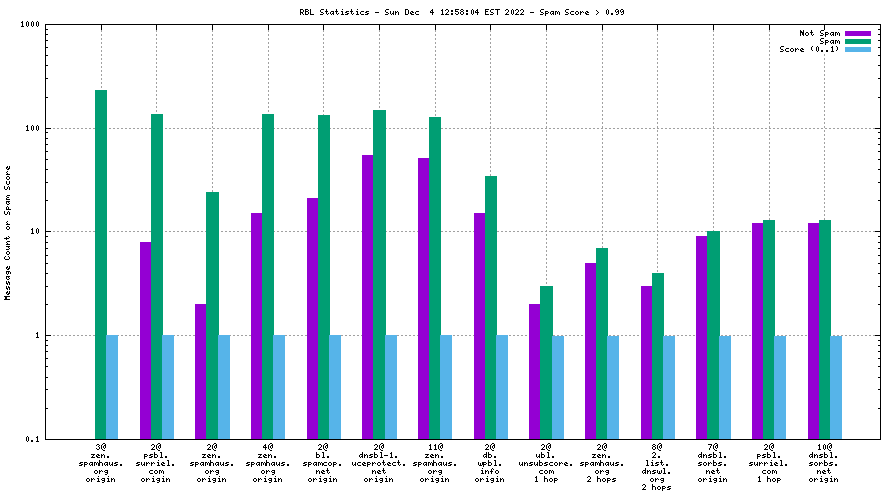
Task: Click the green bar for 7@ dnsbl.sorbs.net
Action: pyautogui.click(x=714, y=334)
